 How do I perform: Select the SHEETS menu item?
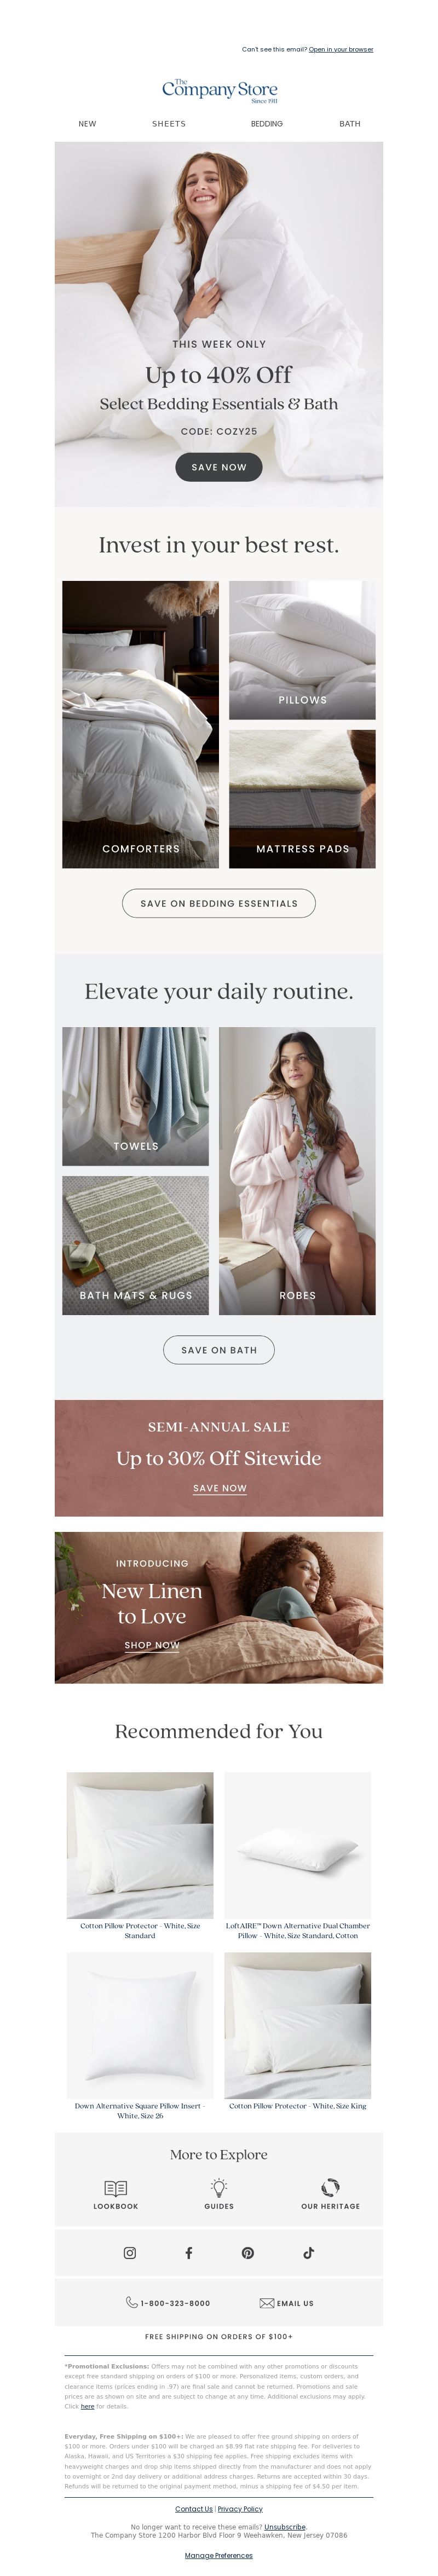pyautogui.click(x=169, y=124)
